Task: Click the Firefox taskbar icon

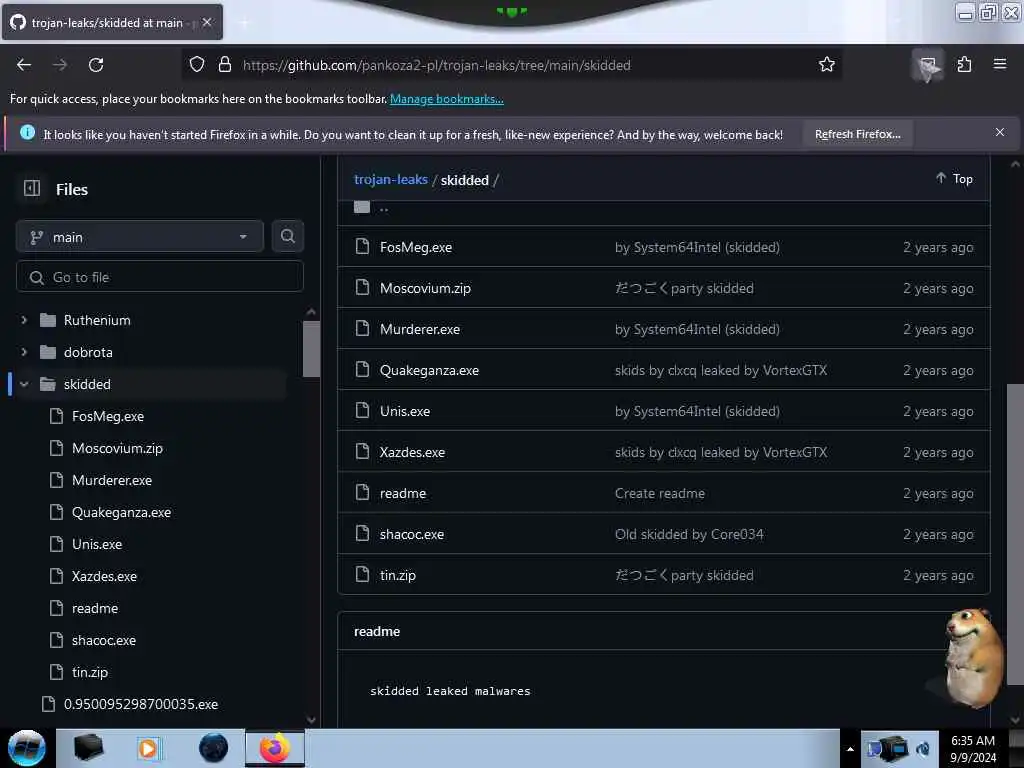Action: (x=275, y=748)
